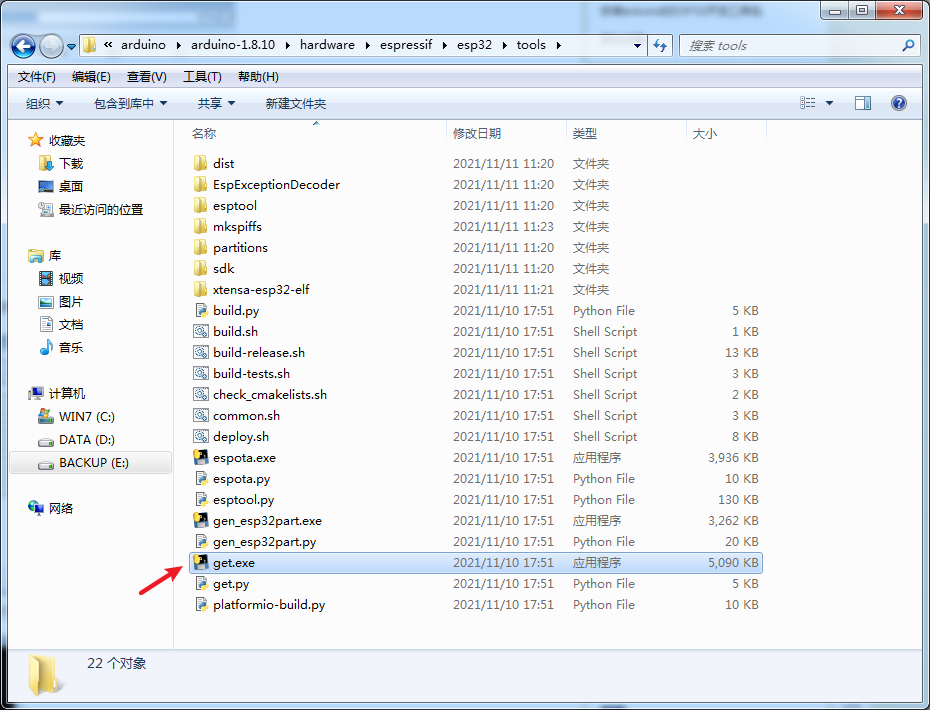Click the 新建文件夹 button
930x710 pixels.
point(296,104)
